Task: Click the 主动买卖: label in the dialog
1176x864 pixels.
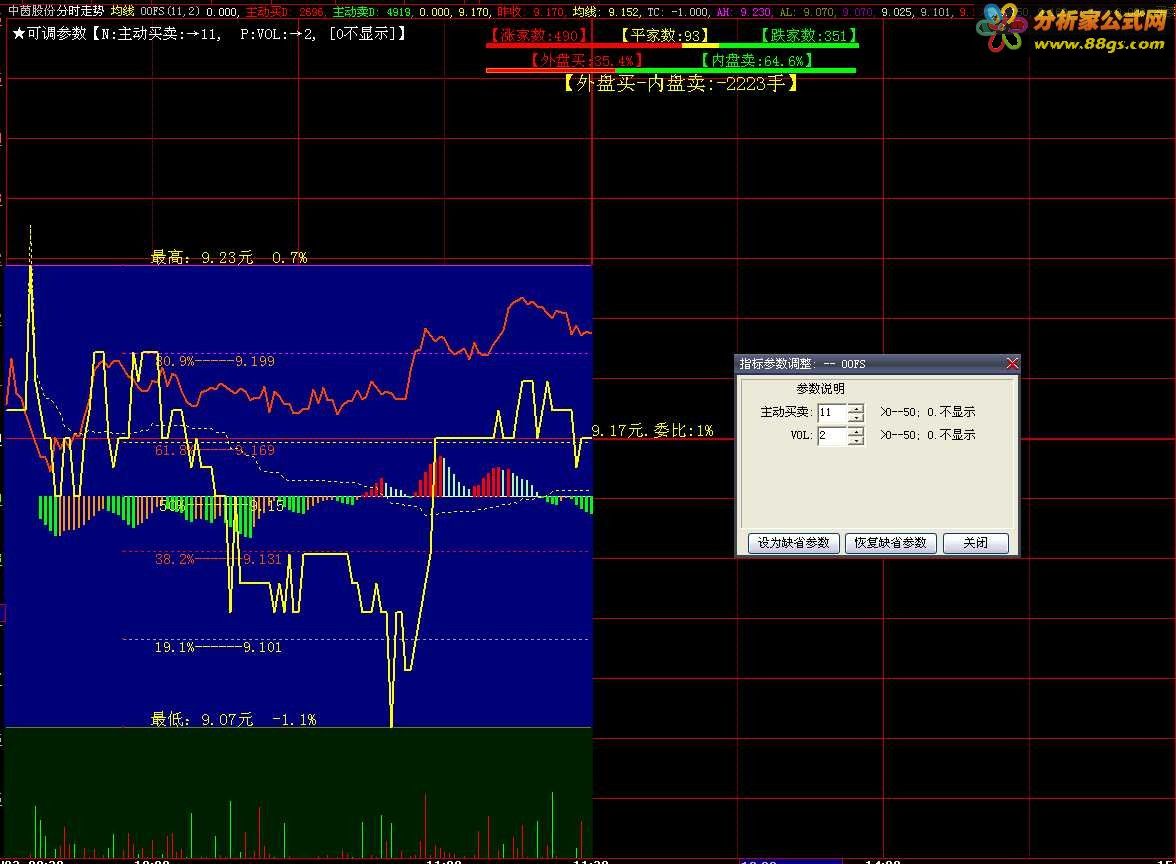Action: click(x=786, y=412)
